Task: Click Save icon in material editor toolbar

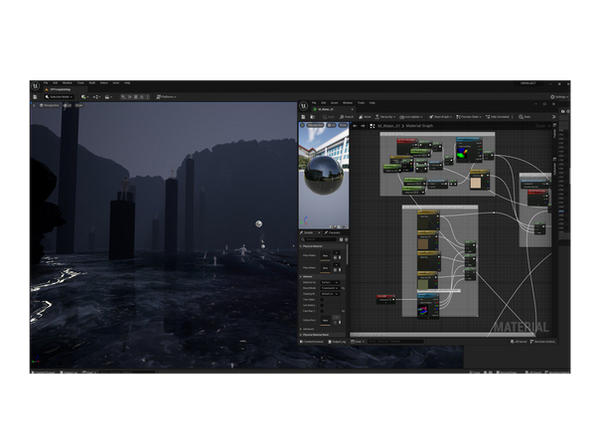Action: point(303,117)
